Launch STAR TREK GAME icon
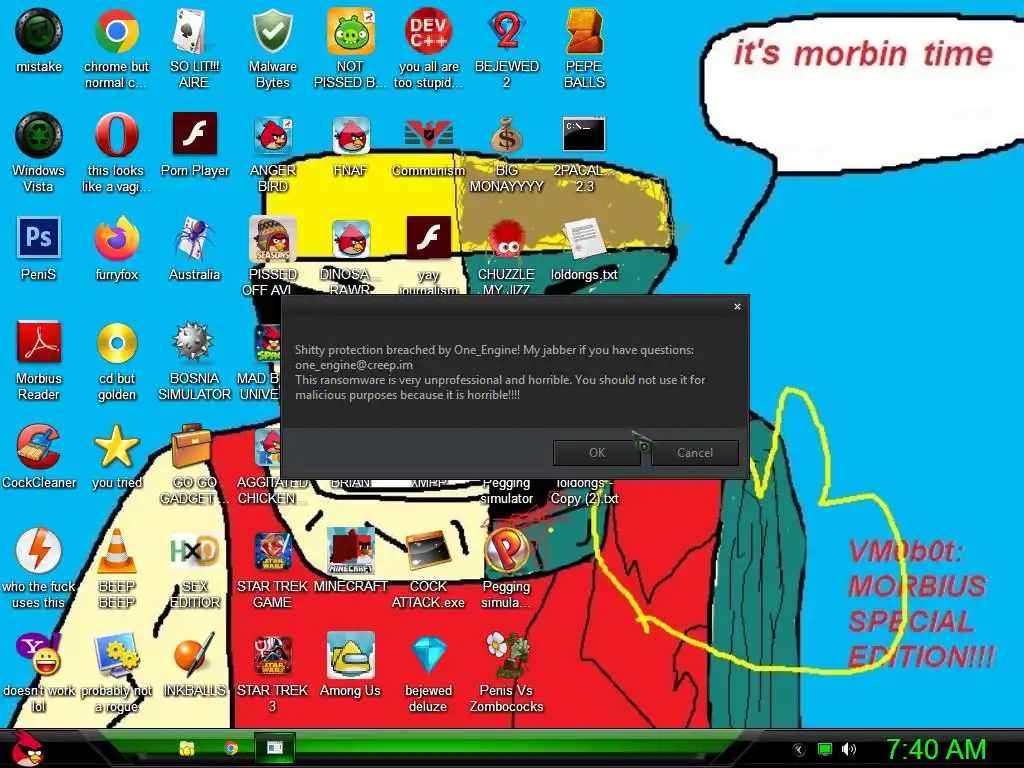 272,551
